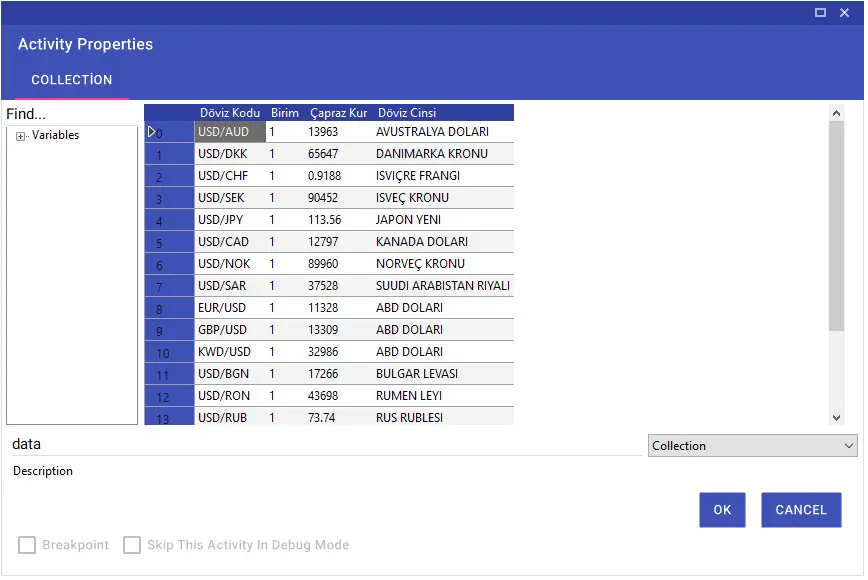Click the USD/AUD cell
868x580 pixels.
tap(231, 132)
